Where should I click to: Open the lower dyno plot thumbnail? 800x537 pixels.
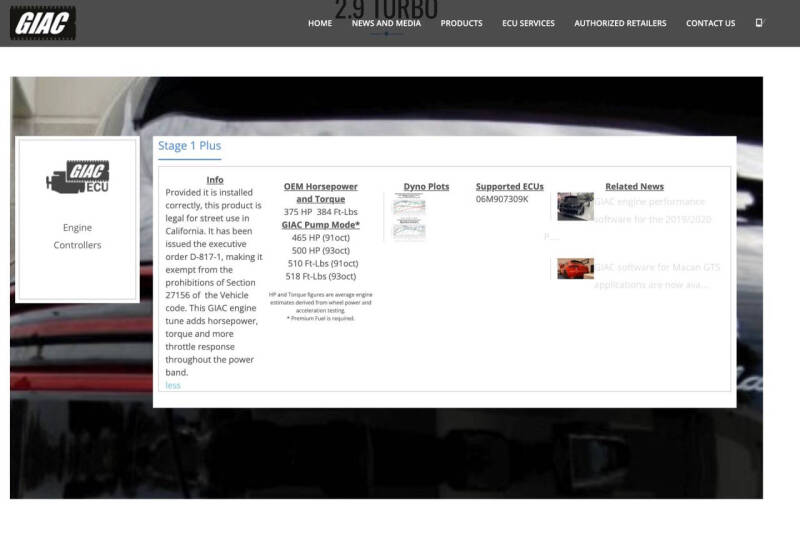point(409,228)
